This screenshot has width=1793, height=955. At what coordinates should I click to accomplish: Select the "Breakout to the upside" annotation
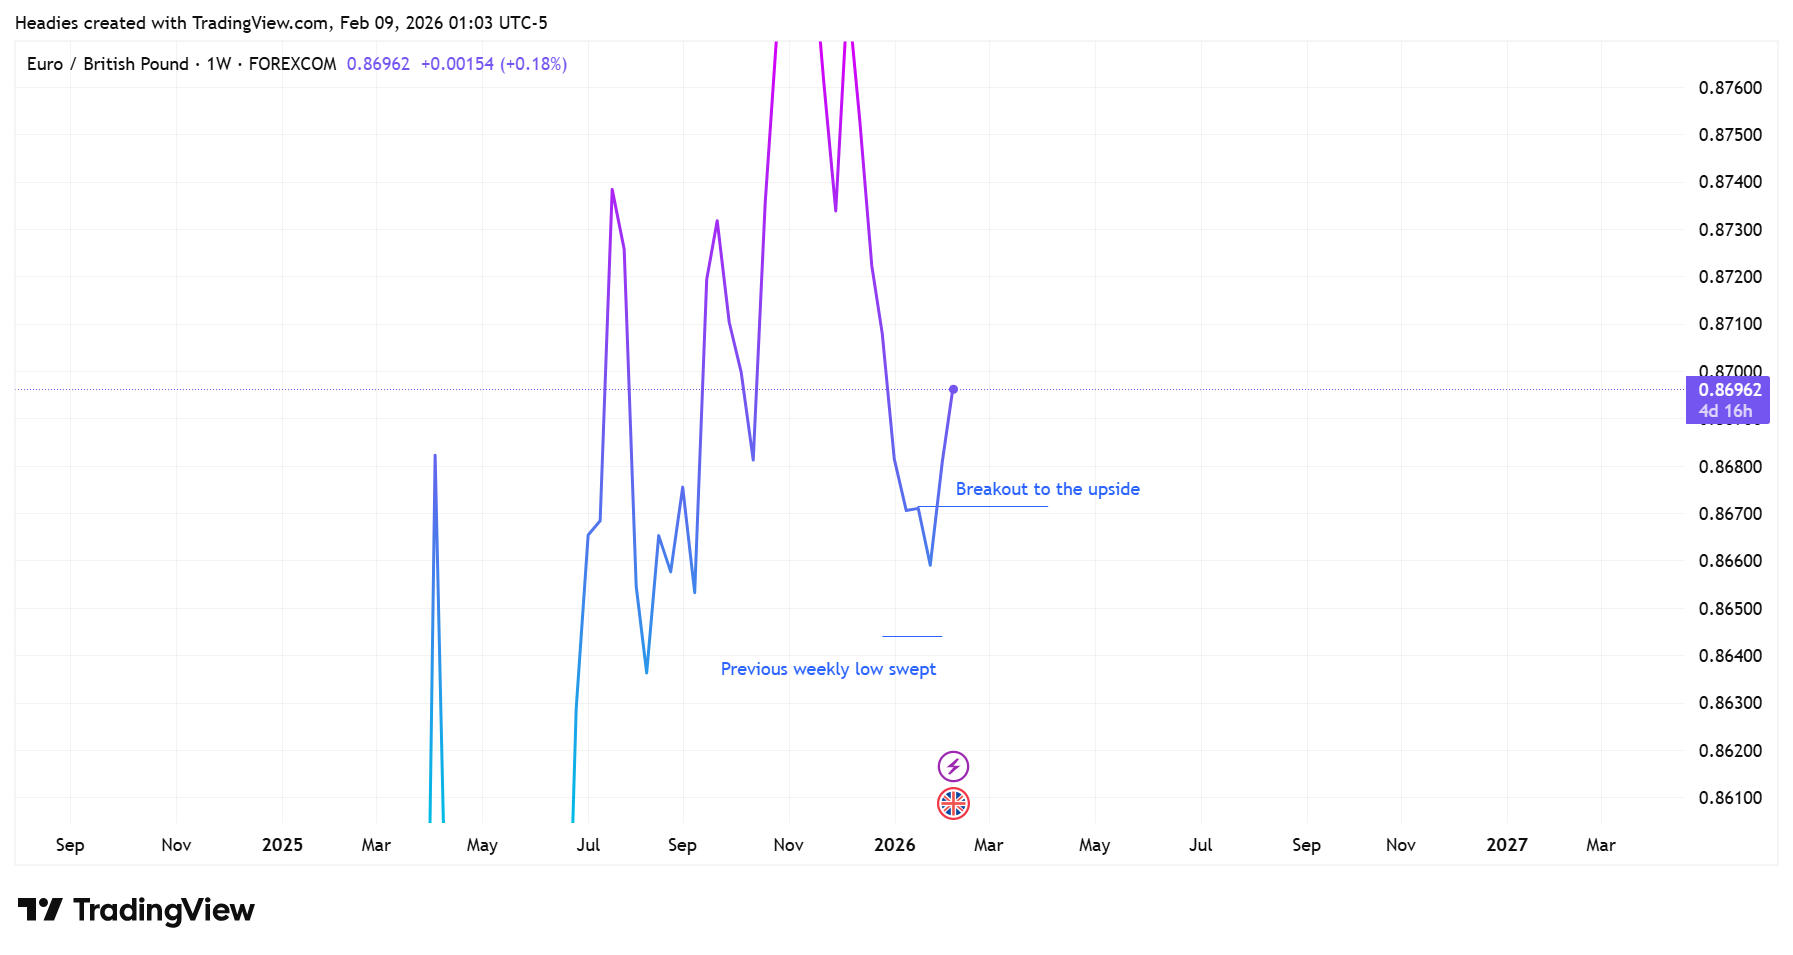[1047, 489]
